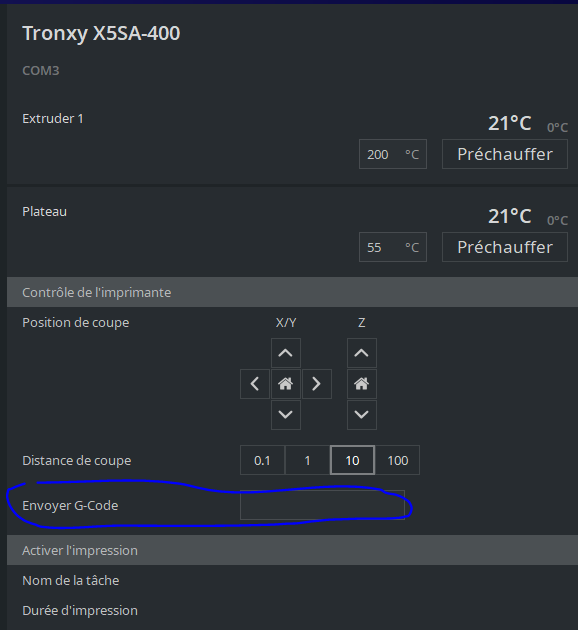Jog X/Y up with the arrow
The width and height of the screenshot is (578, 630).
click(x=286, y=353)
